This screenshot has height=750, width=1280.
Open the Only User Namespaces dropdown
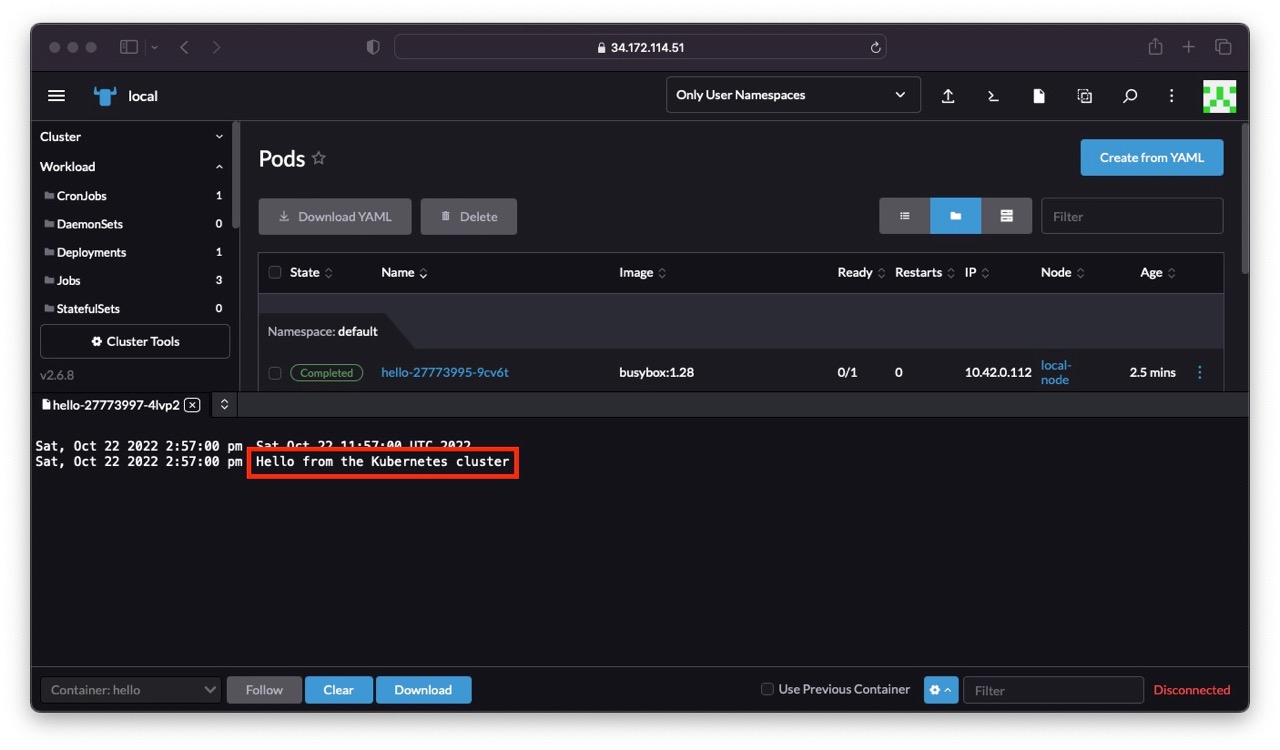tap(793, 95)
